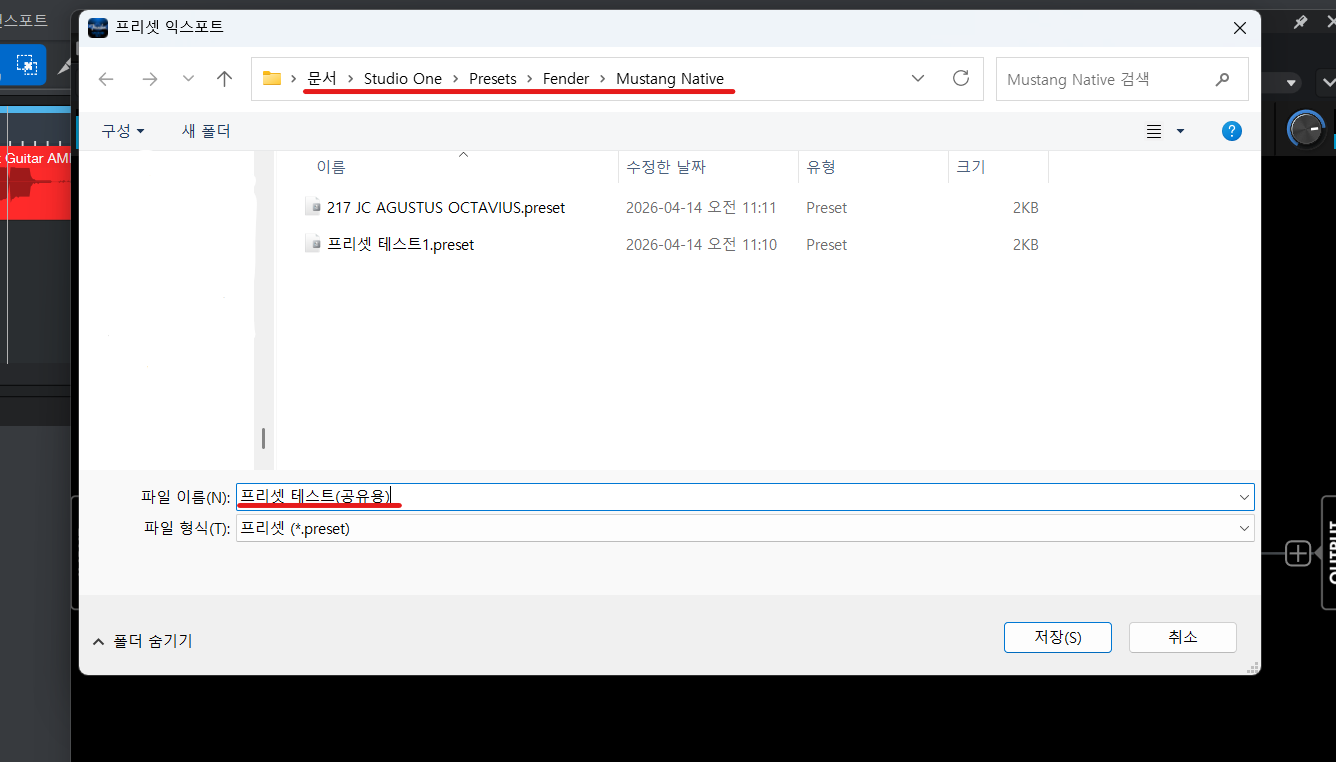Image resolution: width=1336 pixels, height=762 pixels.
Task: Collapse folders with 폴더 숨기기
Action: [x=142, y=641]
